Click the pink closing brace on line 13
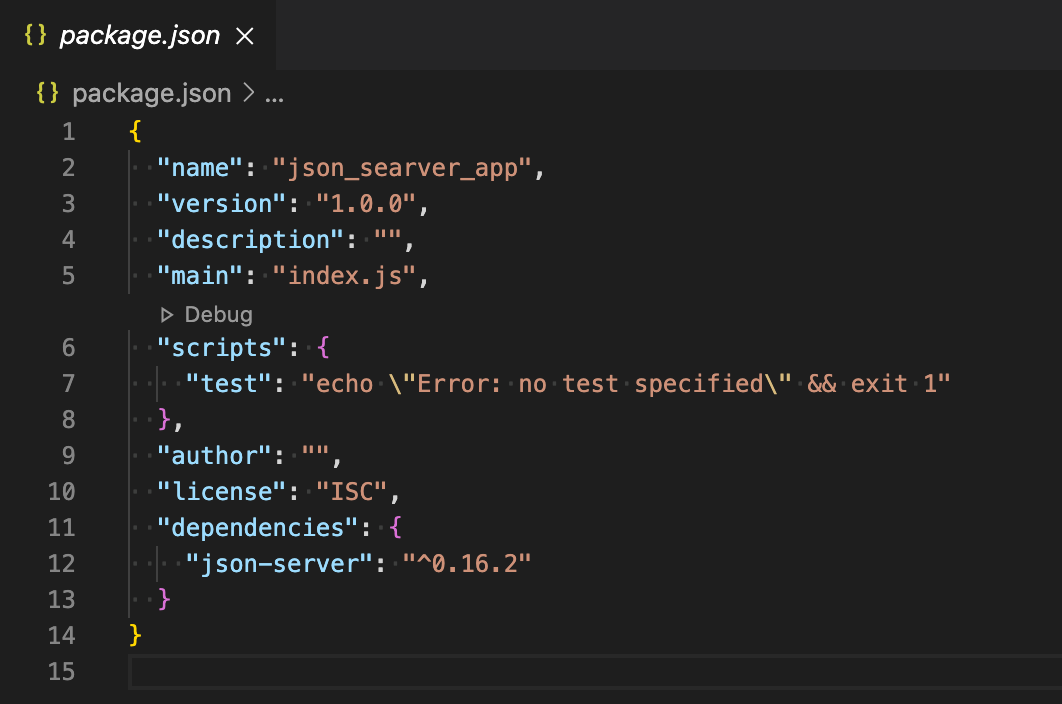 (164, 599)
